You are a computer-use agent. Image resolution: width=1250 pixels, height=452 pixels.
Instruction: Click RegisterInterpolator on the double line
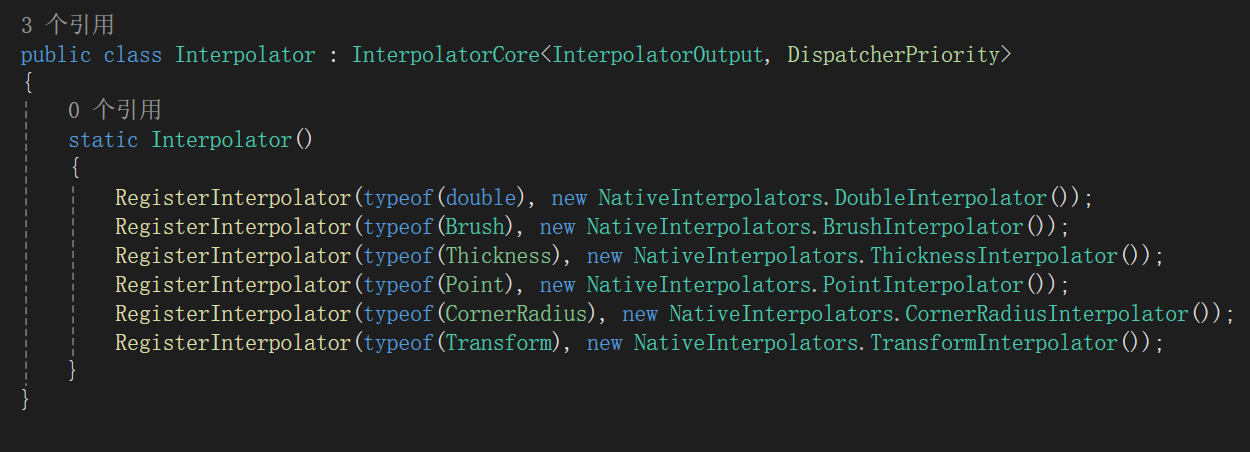233,198
